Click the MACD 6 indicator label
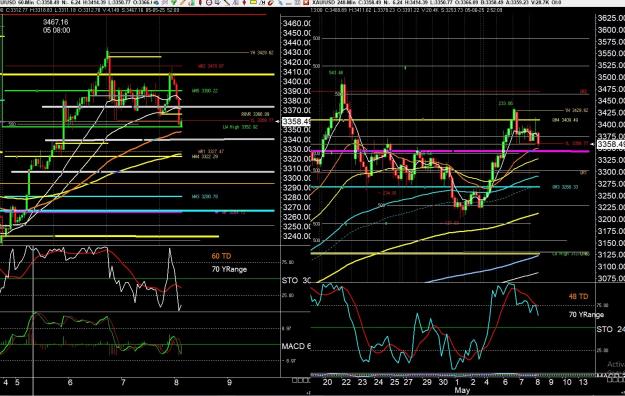 coord(296,346)
